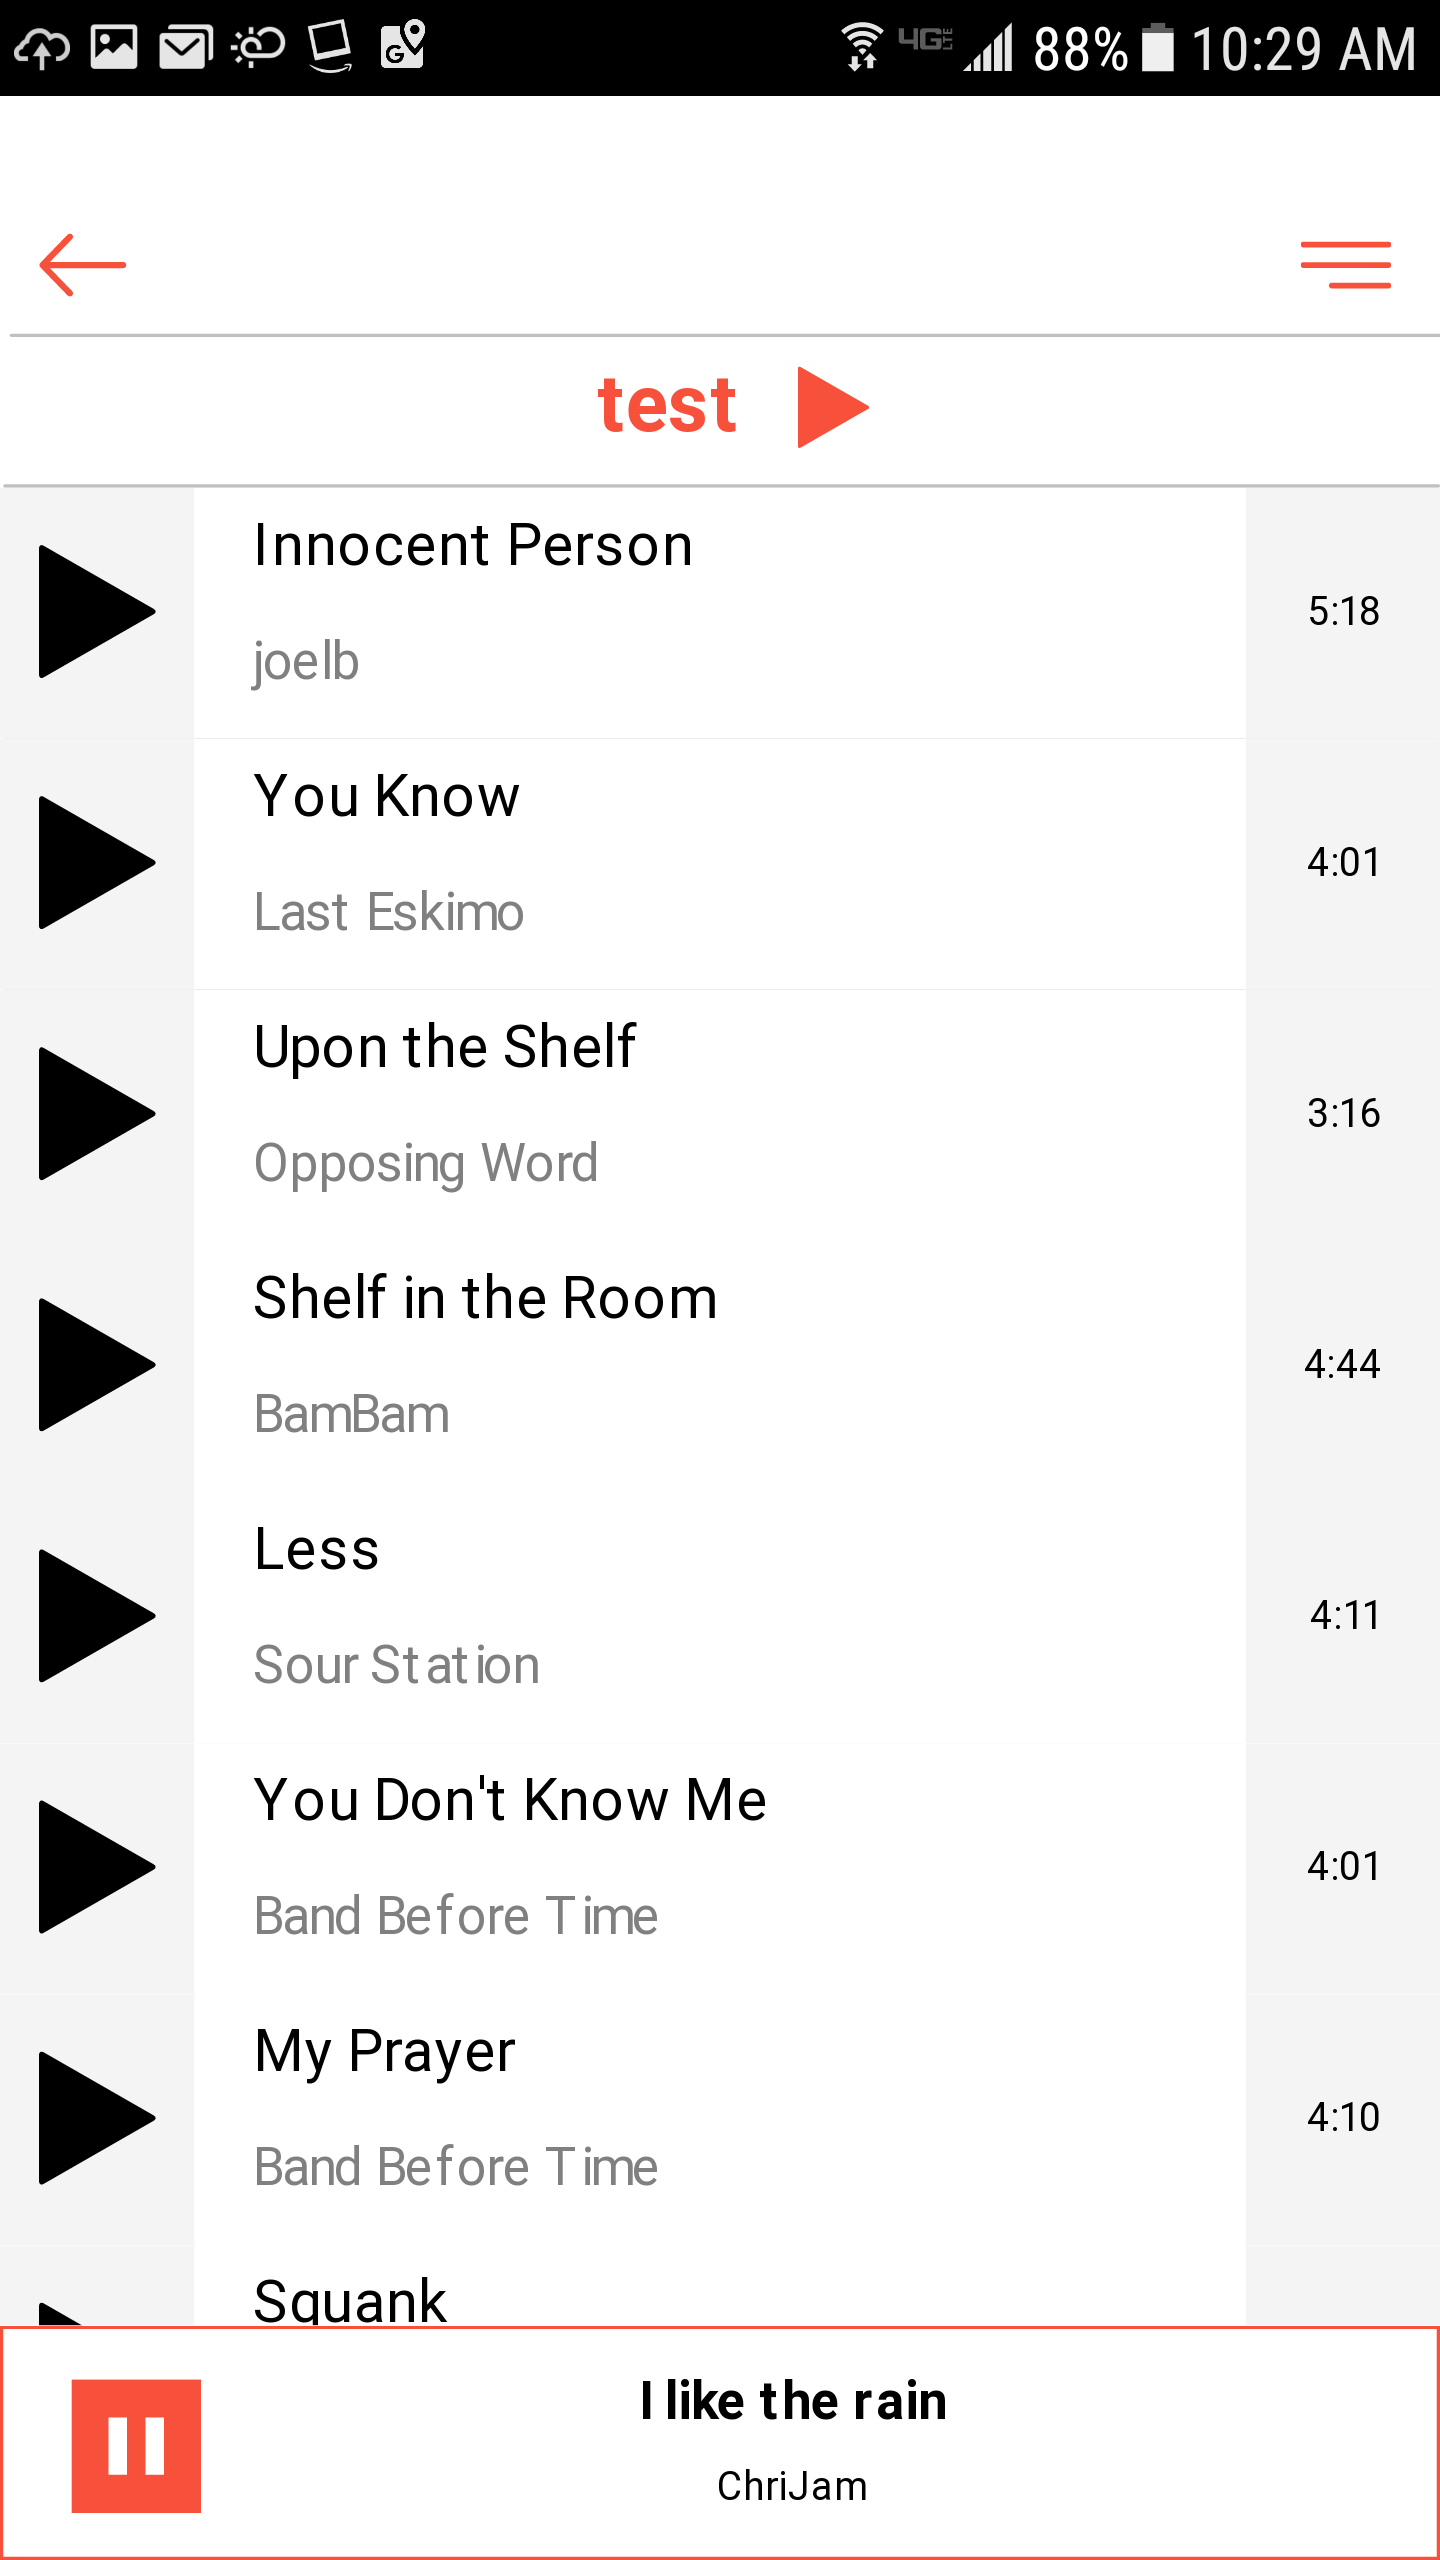This screenshot has height=2560, width=1440.
Task: Tap the Wi-Fi status bar icon
Action: coord(862,47)
